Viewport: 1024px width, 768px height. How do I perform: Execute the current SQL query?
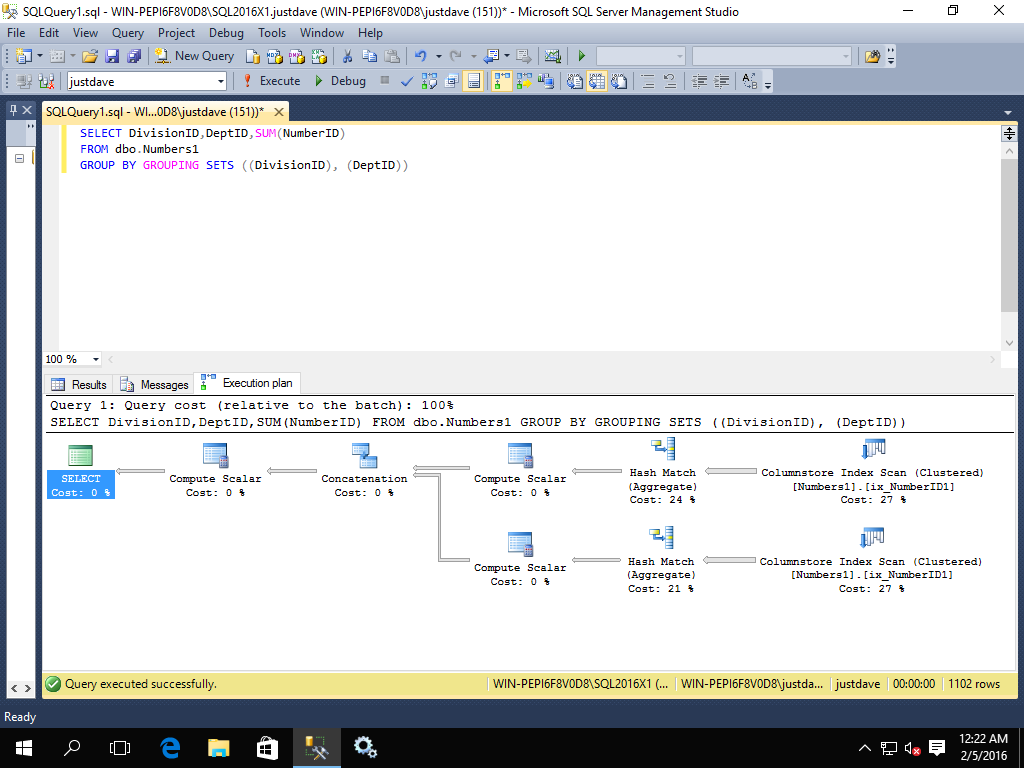pos(271,81)
